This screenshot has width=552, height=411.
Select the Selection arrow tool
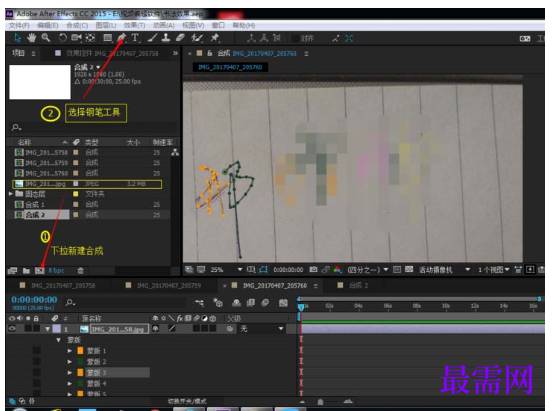point(17,38)
